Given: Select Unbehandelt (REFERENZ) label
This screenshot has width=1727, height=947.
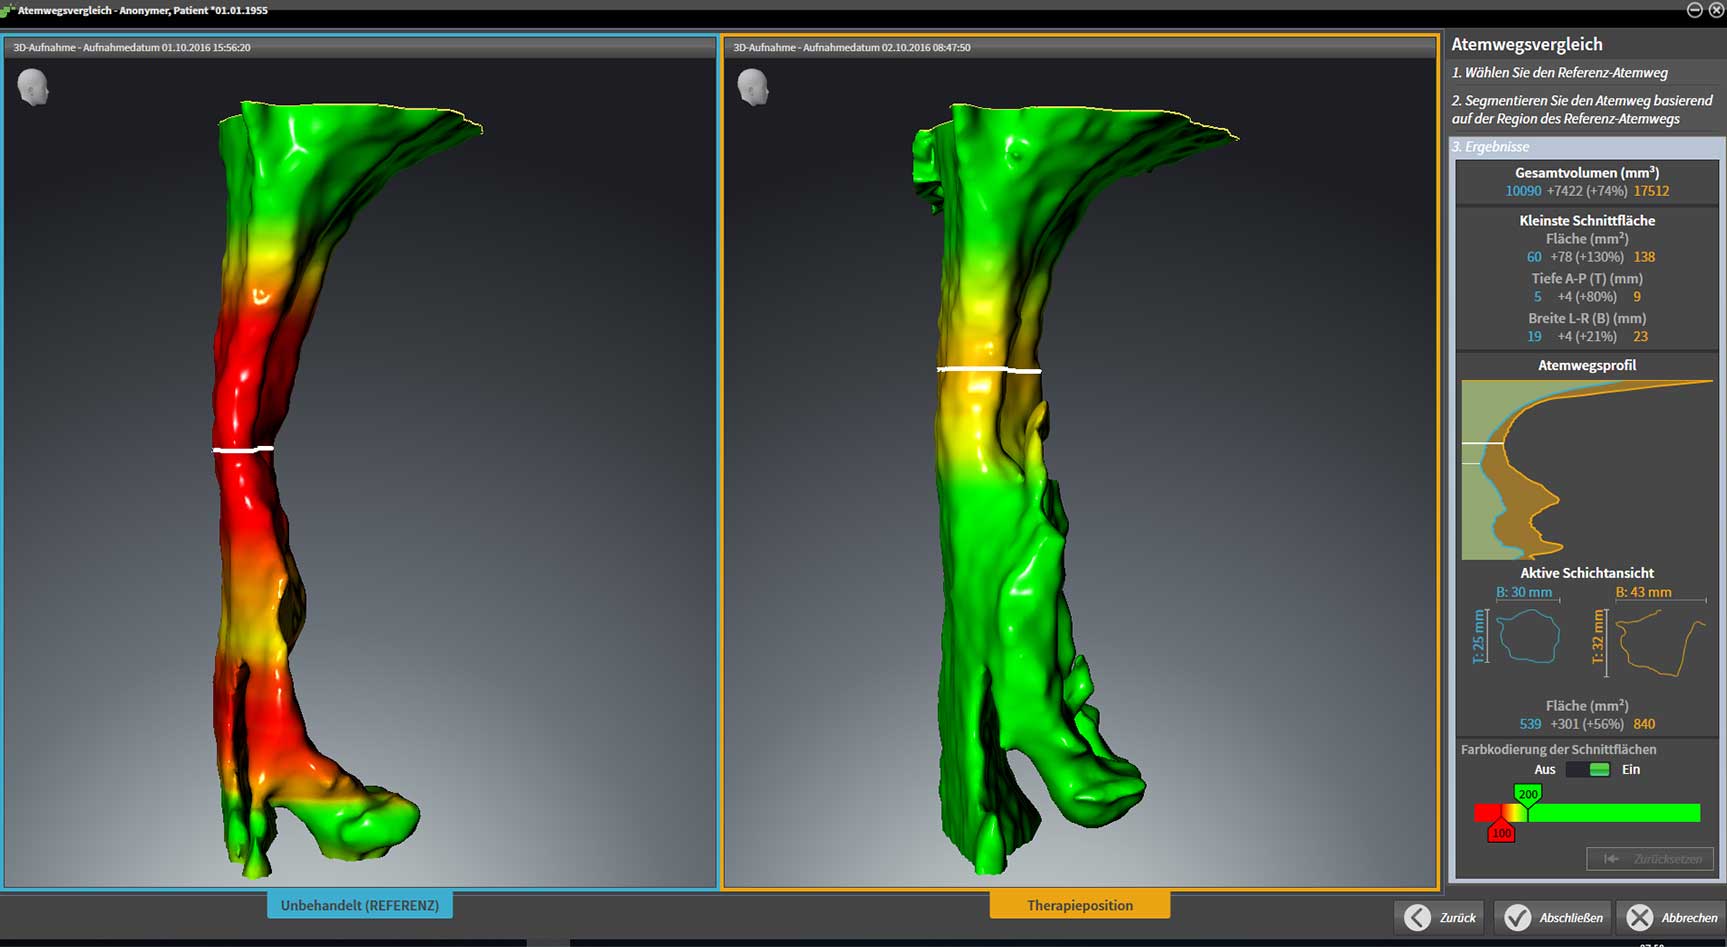Looking at the screenshot, I should coord(360,905).
